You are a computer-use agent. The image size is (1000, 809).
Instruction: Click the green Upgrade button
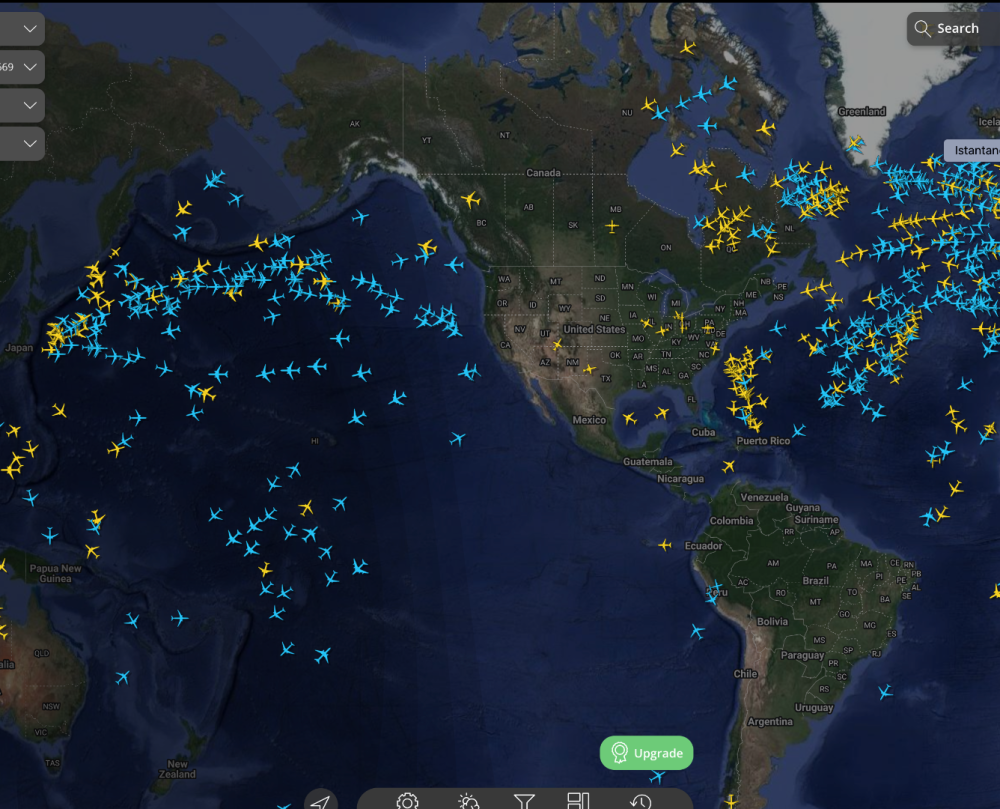(x=646, y=753)
